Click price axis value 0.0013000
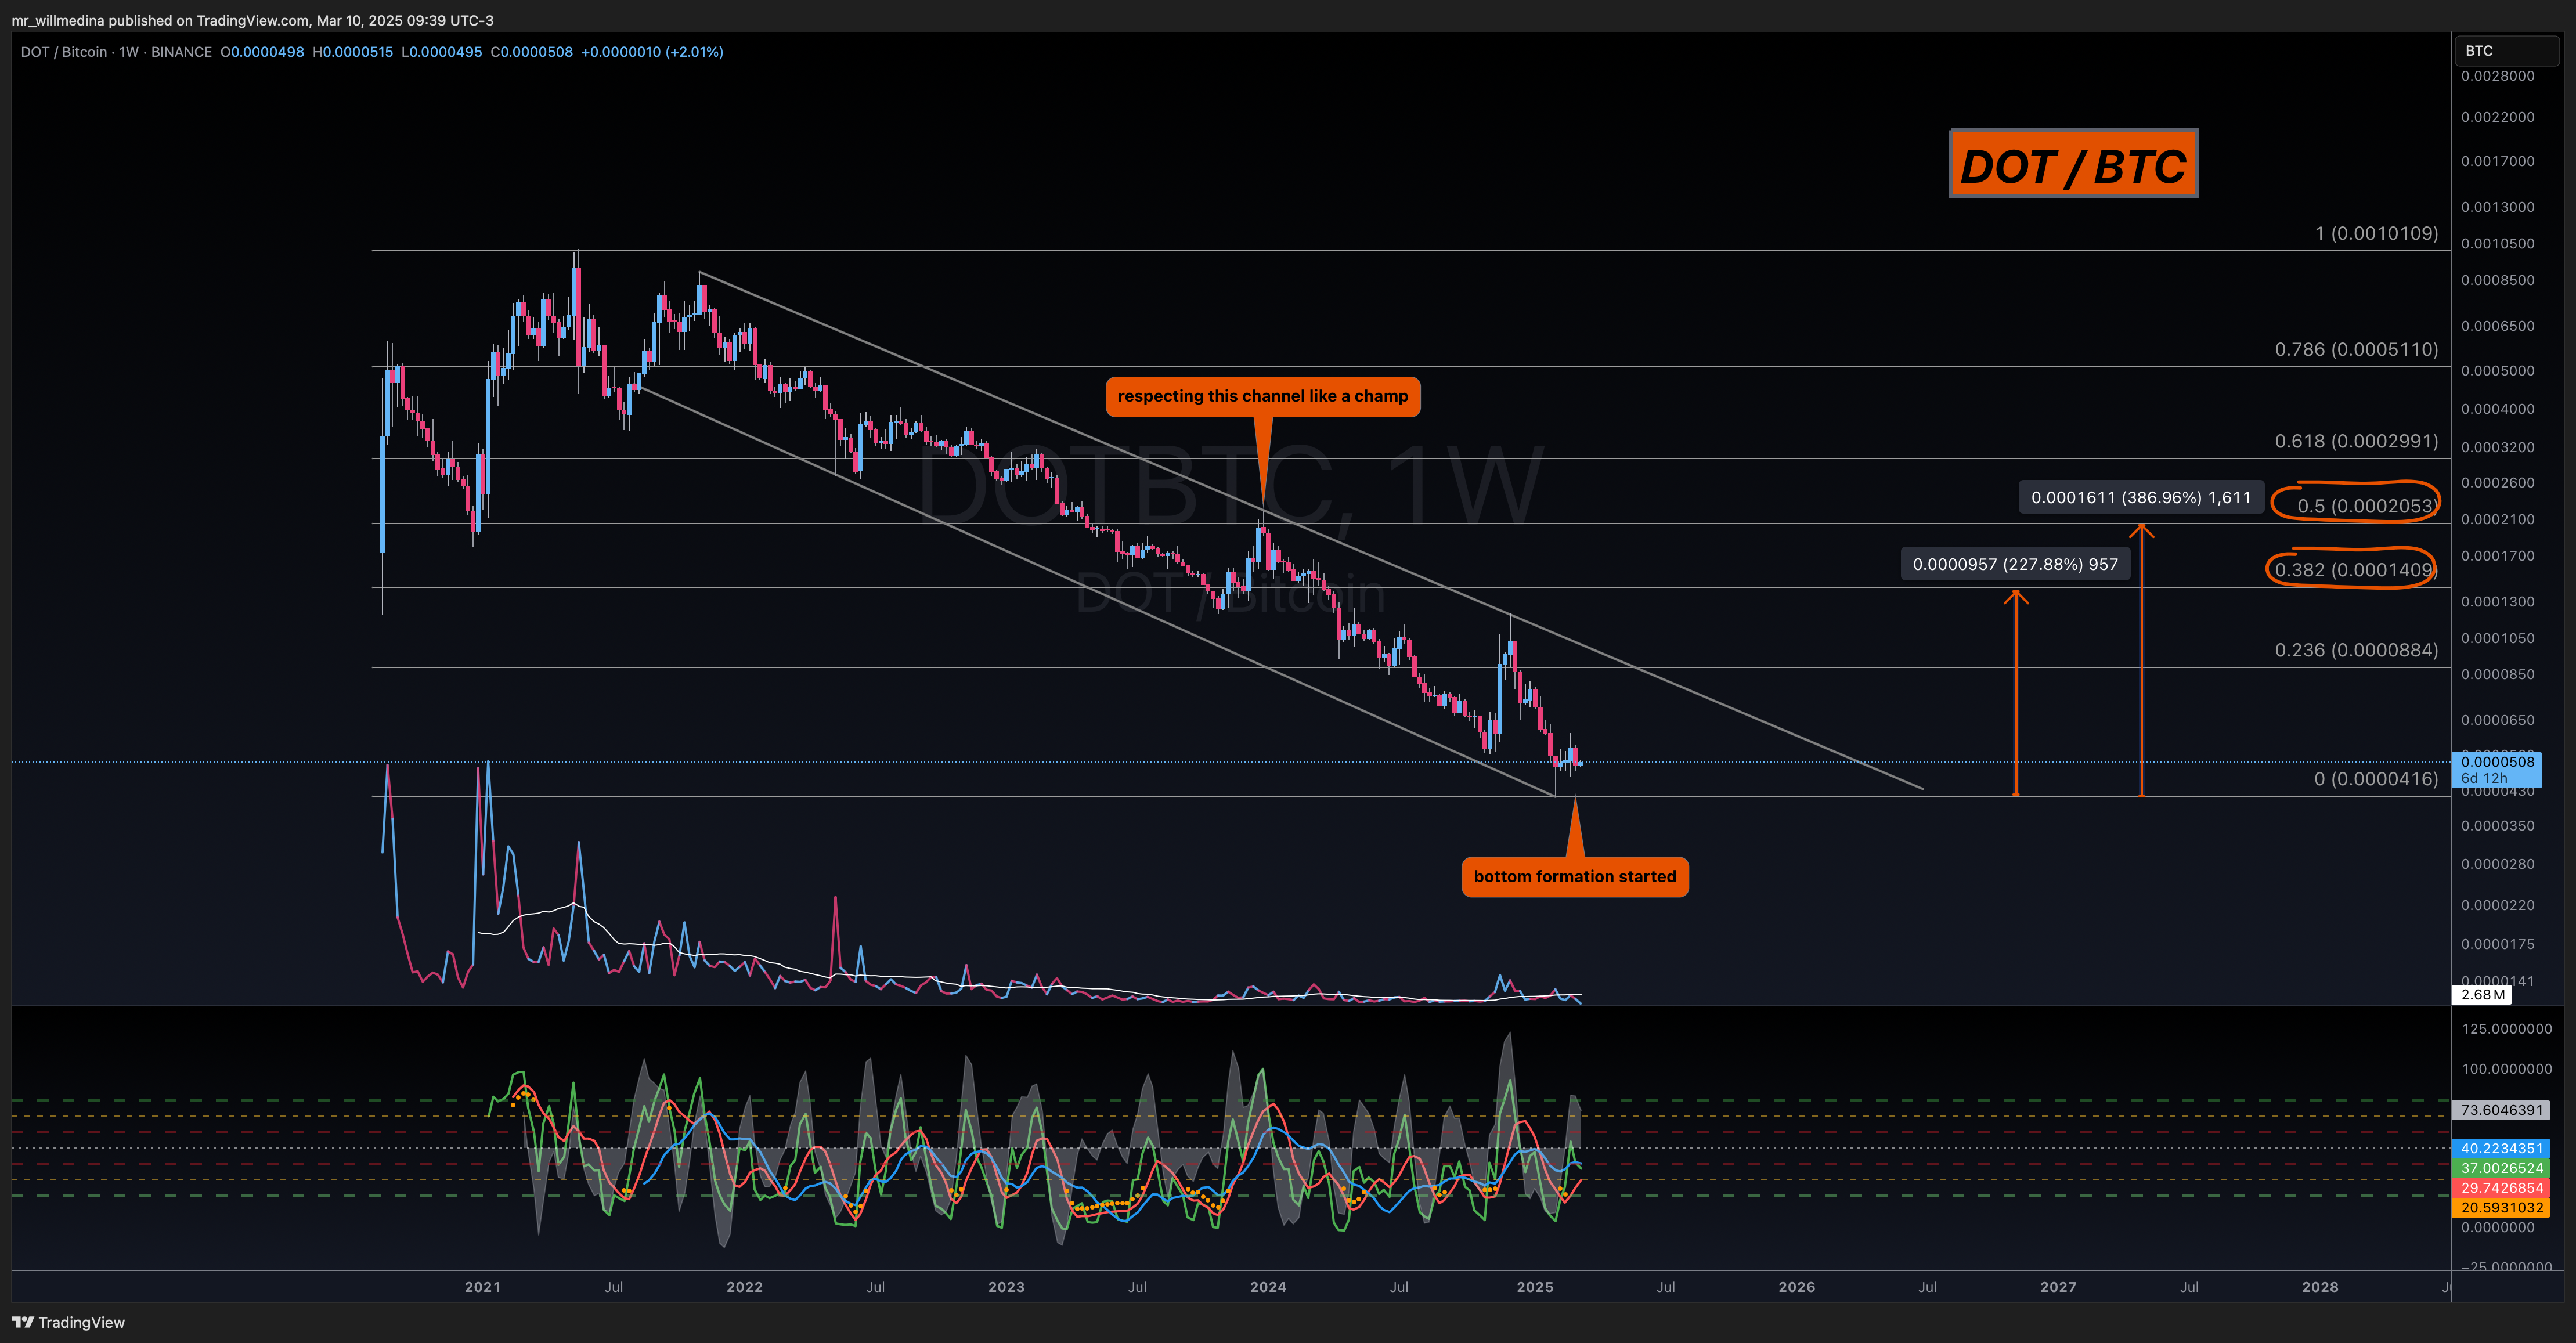Screen dimensions: 2576x1343 (x=2497, y=207)
